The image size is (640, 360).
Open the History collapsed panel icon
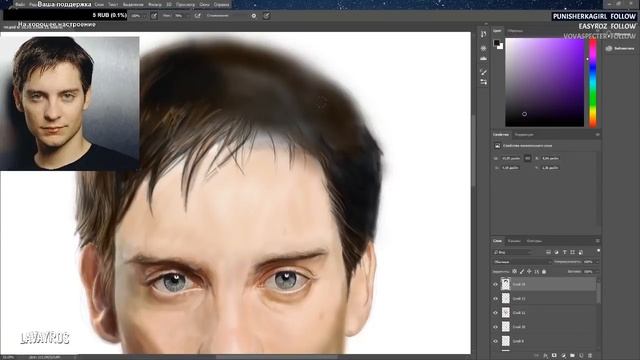coord(483,34)
